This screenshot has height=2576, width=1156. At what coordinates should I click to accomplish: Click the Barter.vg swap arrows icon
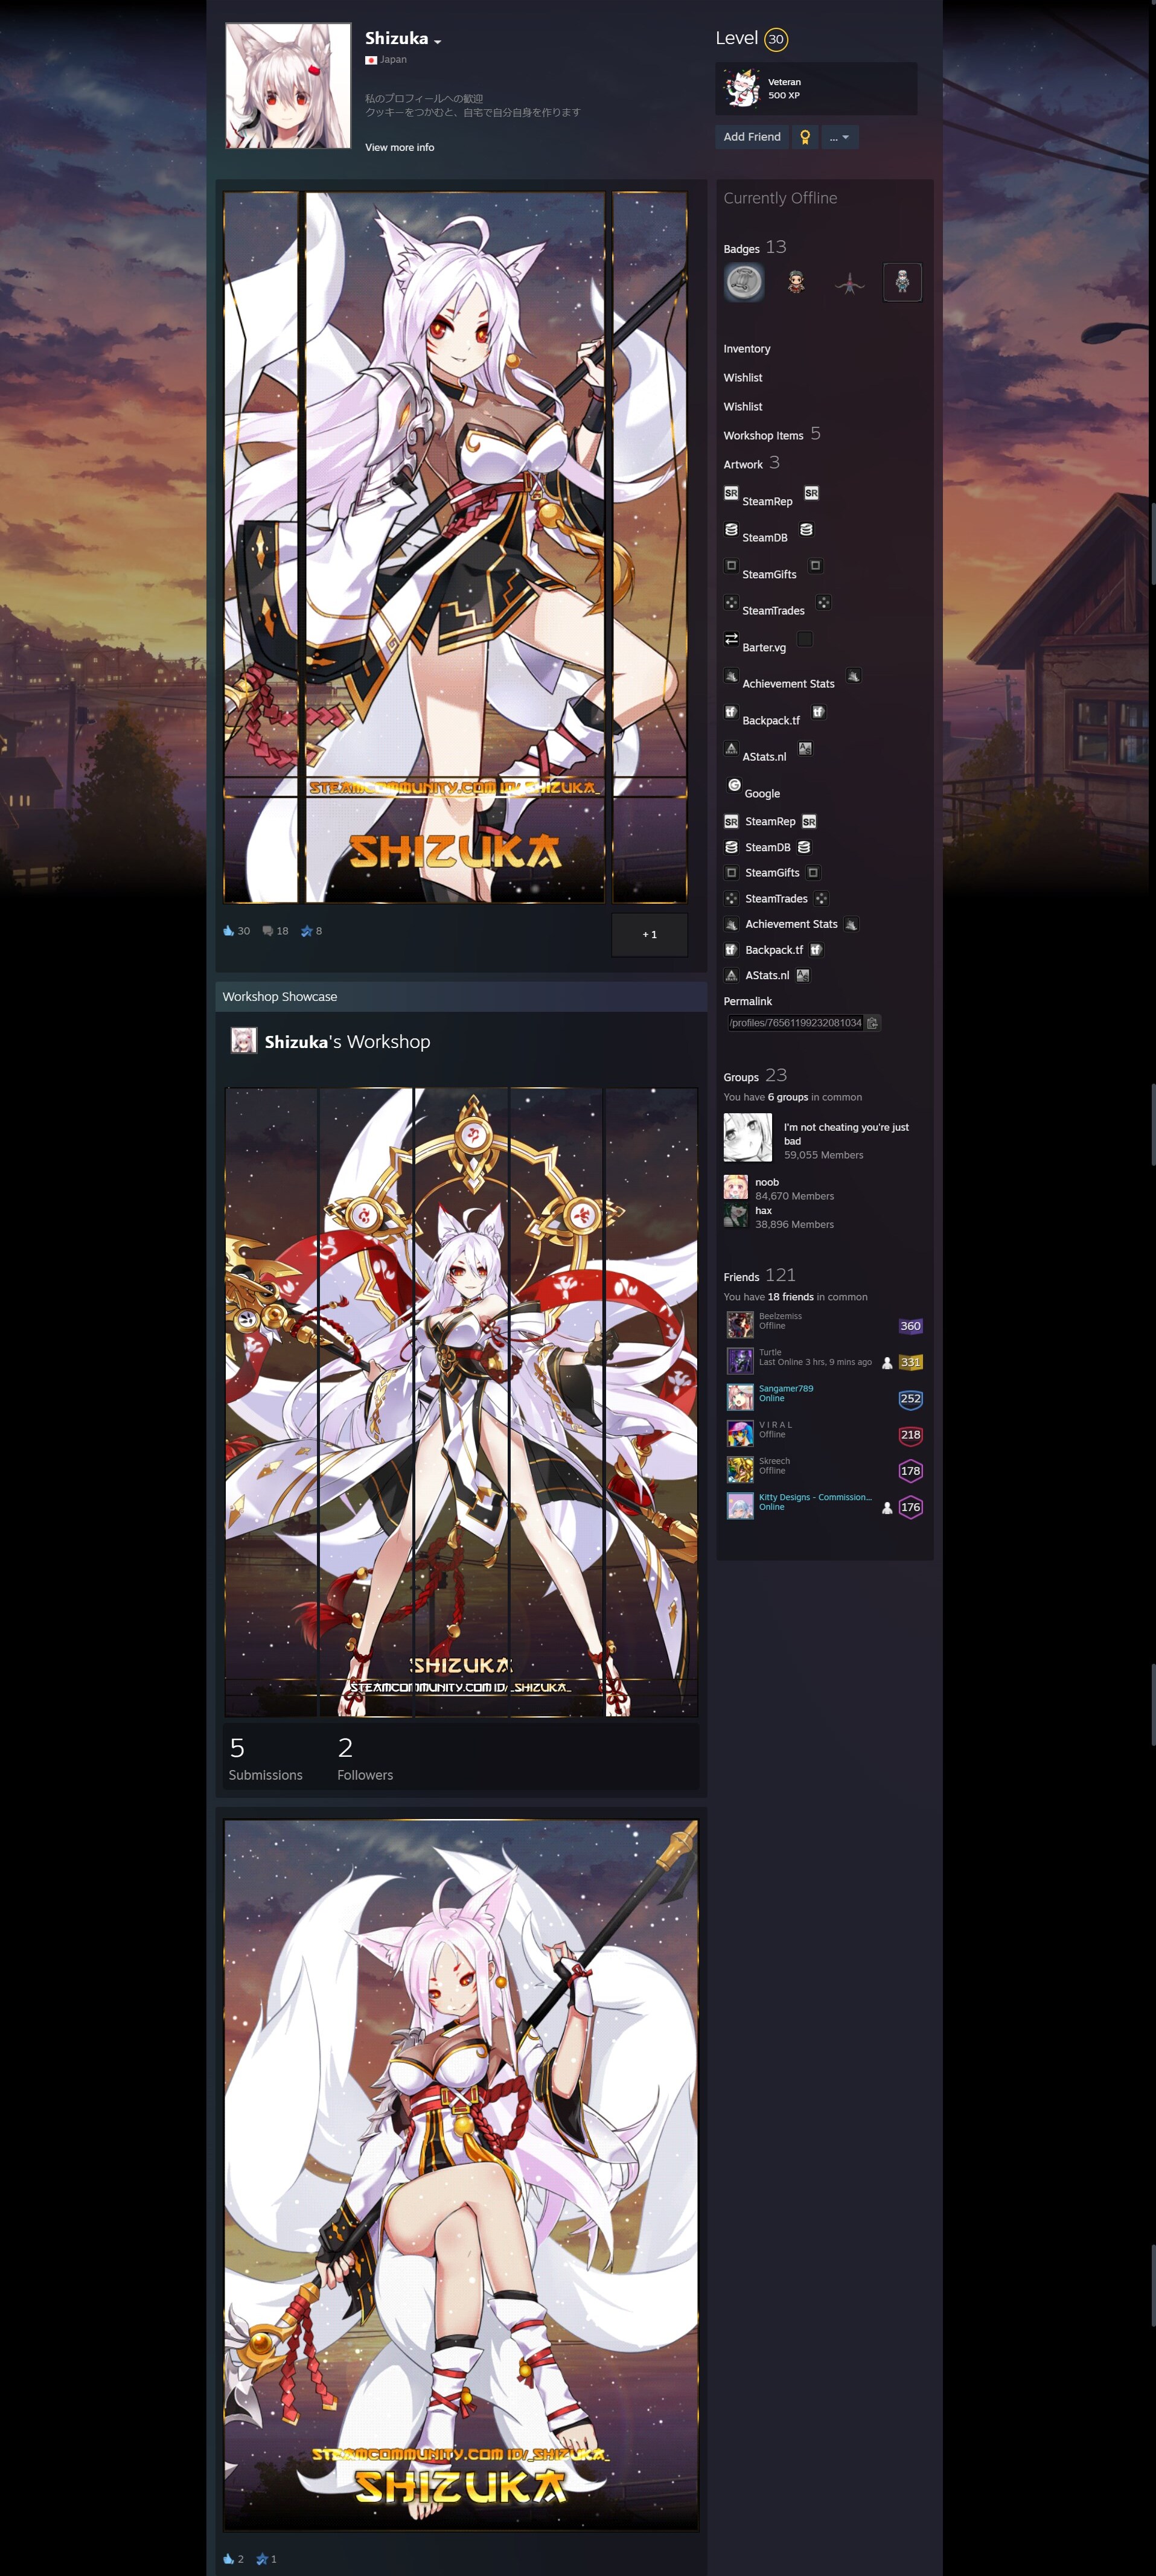(x=731, y=639)
